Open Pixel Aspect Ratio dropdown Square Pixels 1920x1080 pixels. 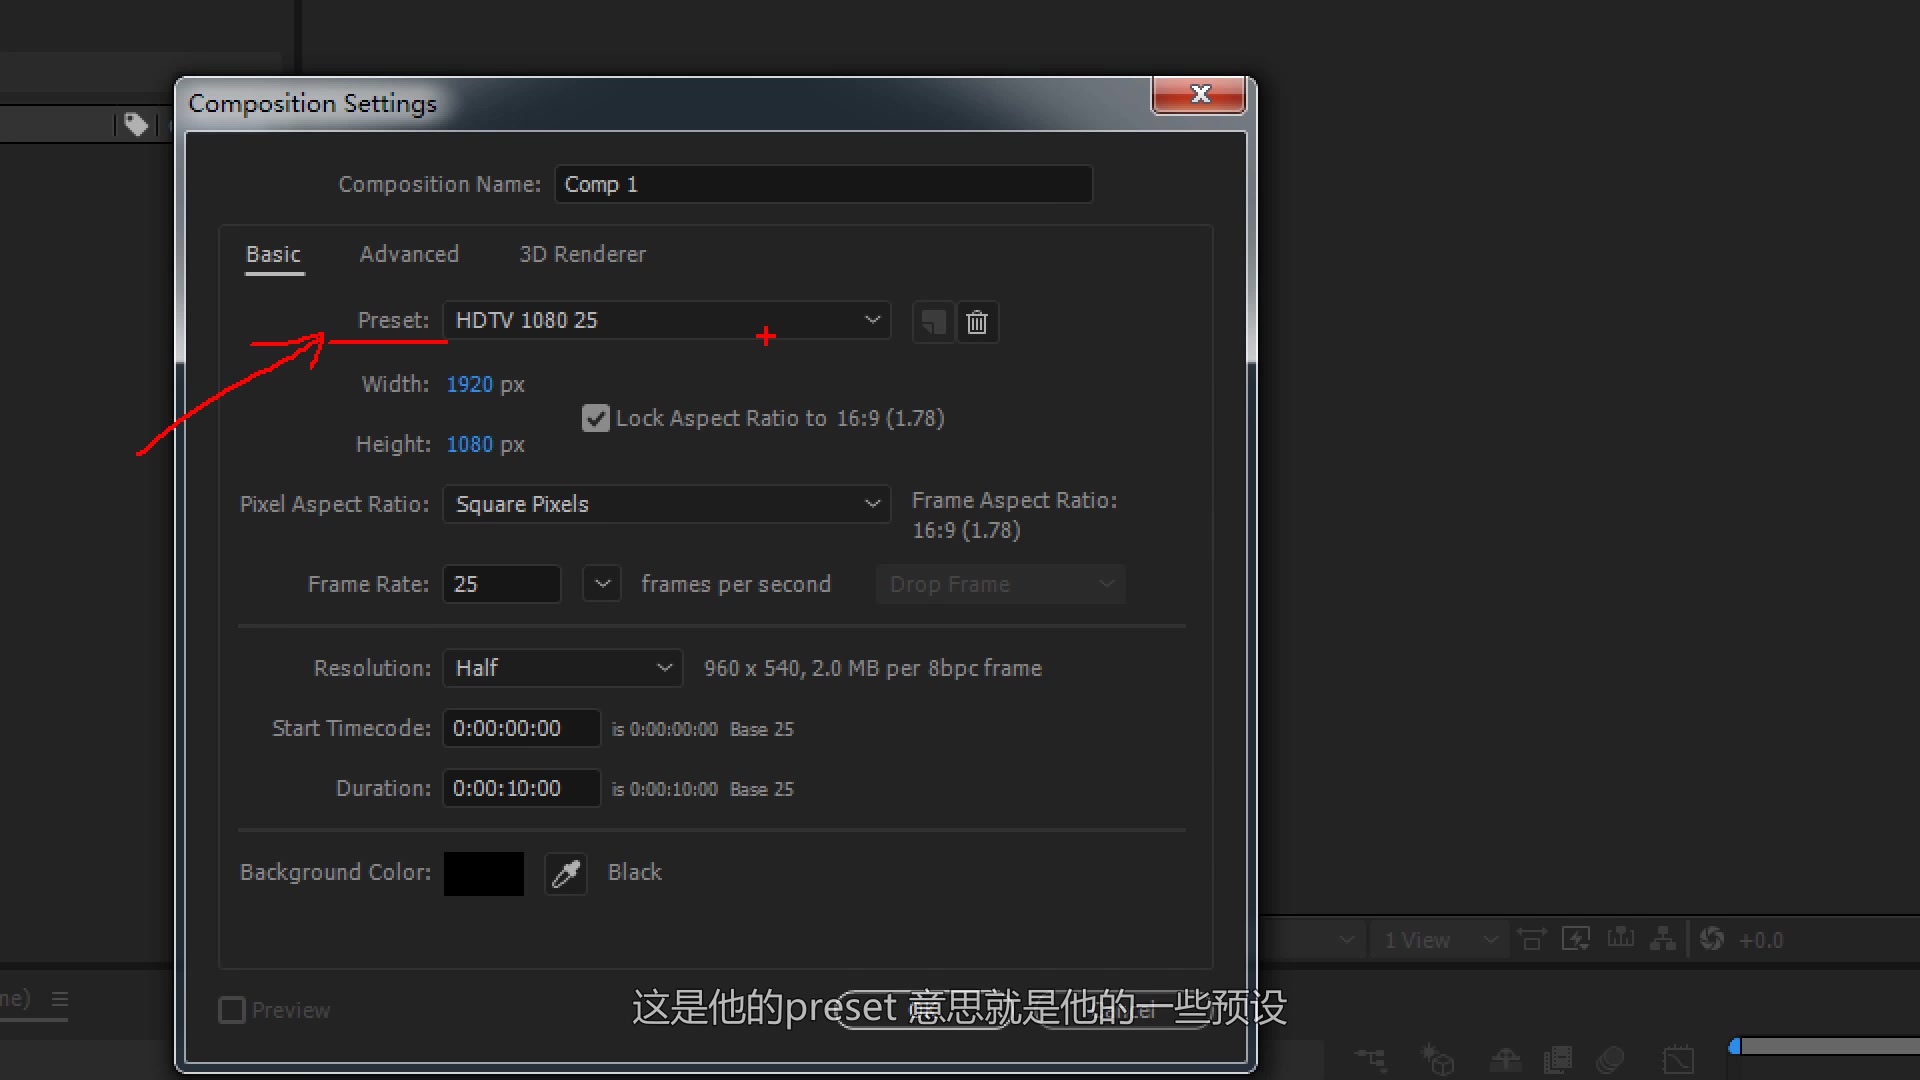(666, 504)
